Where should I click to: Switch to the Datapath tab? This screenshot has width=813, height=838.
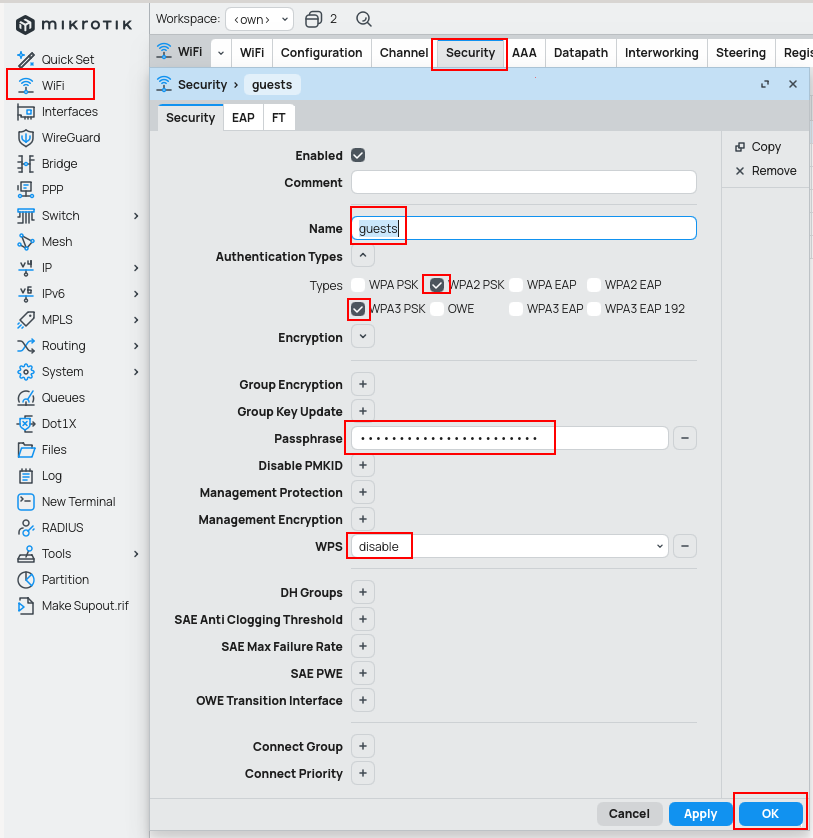(x=581, y=53)
